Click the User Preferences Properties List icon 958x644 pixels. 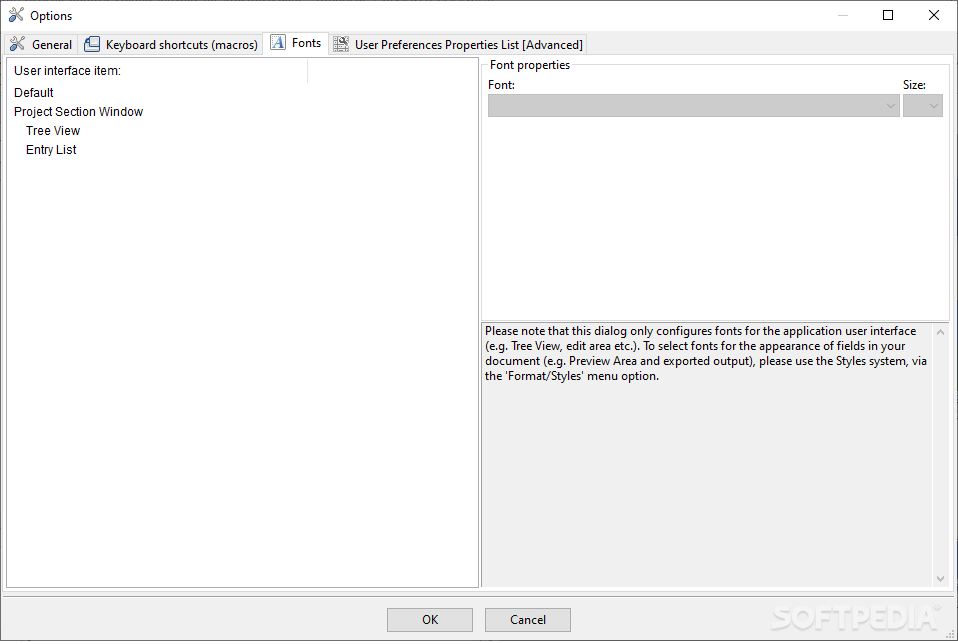[341, 44]
